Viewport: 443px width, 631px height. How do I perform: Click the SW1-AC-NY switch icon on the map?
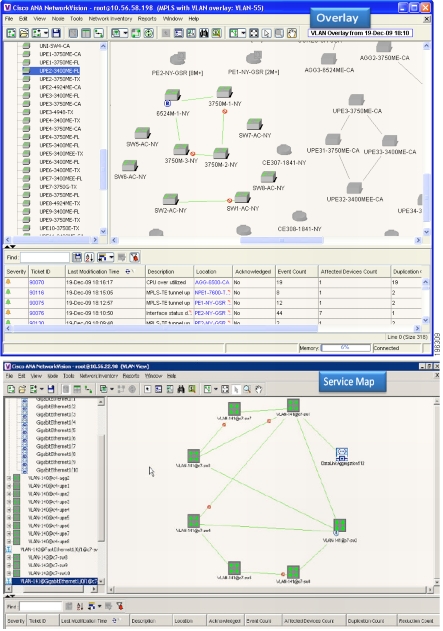243,198
